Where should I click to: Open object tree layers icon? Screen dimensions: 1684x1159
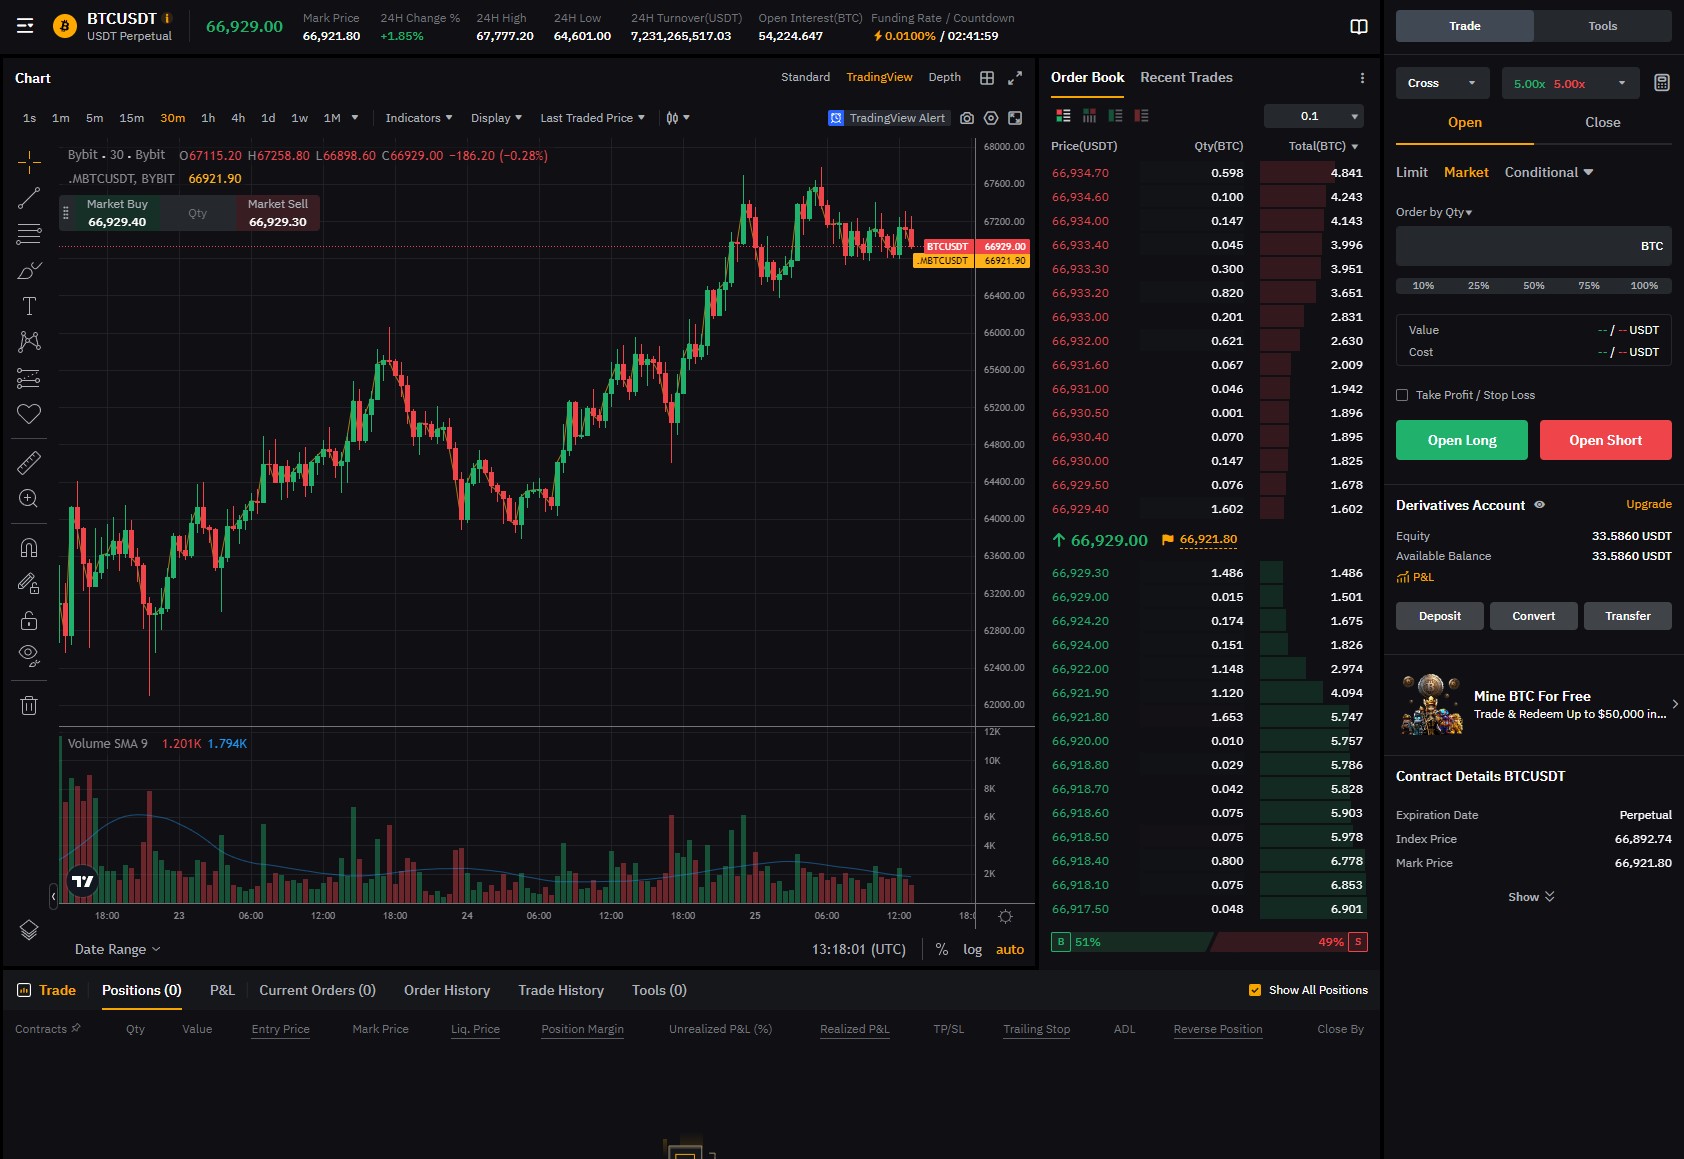[29, 930]
